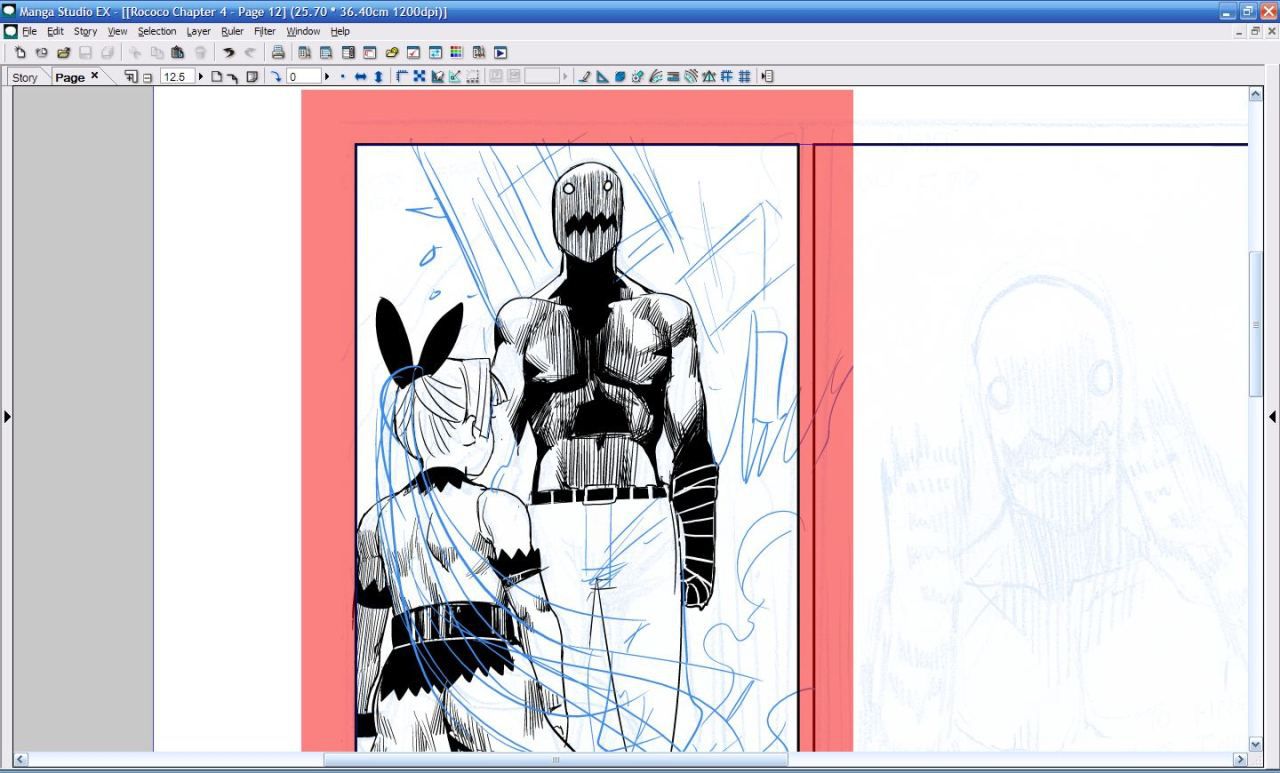Close the Page tab
The width and height of the screenshot is (1280, 773).
pyautogui.click(x=95, y=76)
